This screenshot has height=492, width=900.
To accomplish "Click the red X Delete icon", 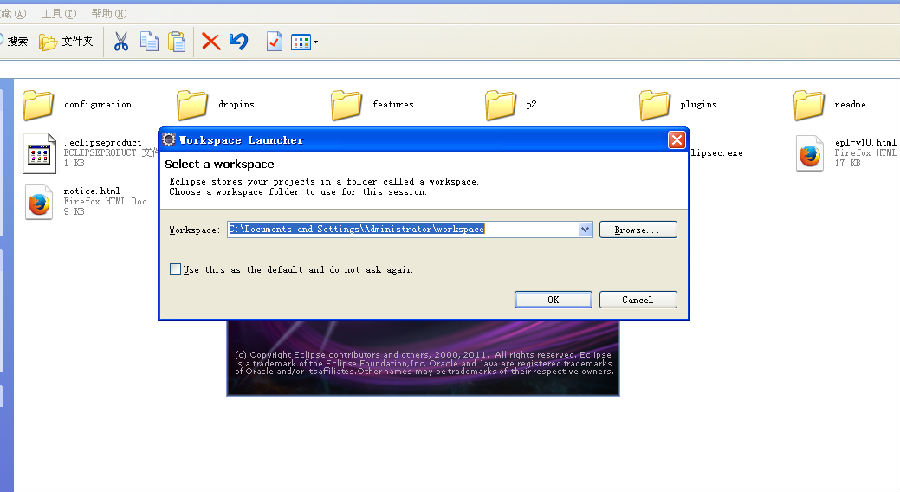I will (x=211, y=41).
